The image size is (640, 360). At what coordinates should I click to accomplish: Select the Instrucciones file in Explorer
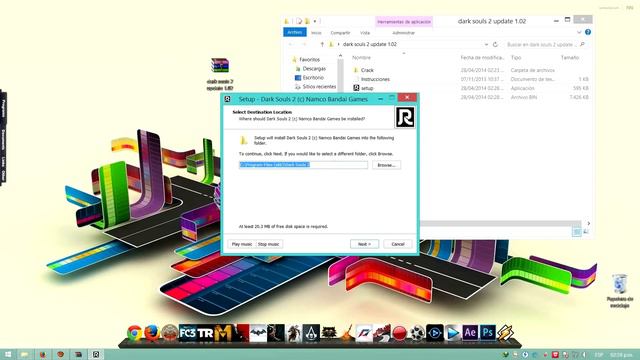[375, 79]
